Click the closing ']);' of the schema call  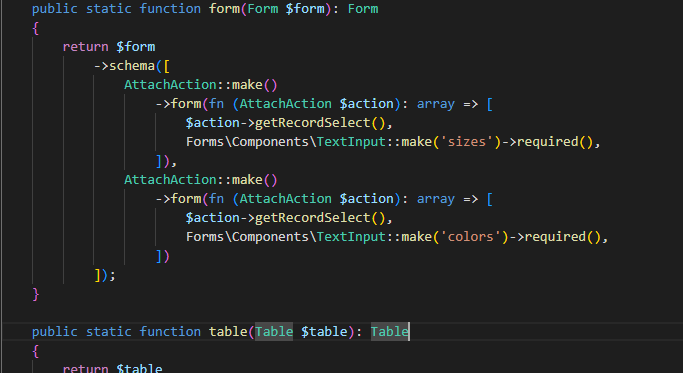tap(105, 275)
